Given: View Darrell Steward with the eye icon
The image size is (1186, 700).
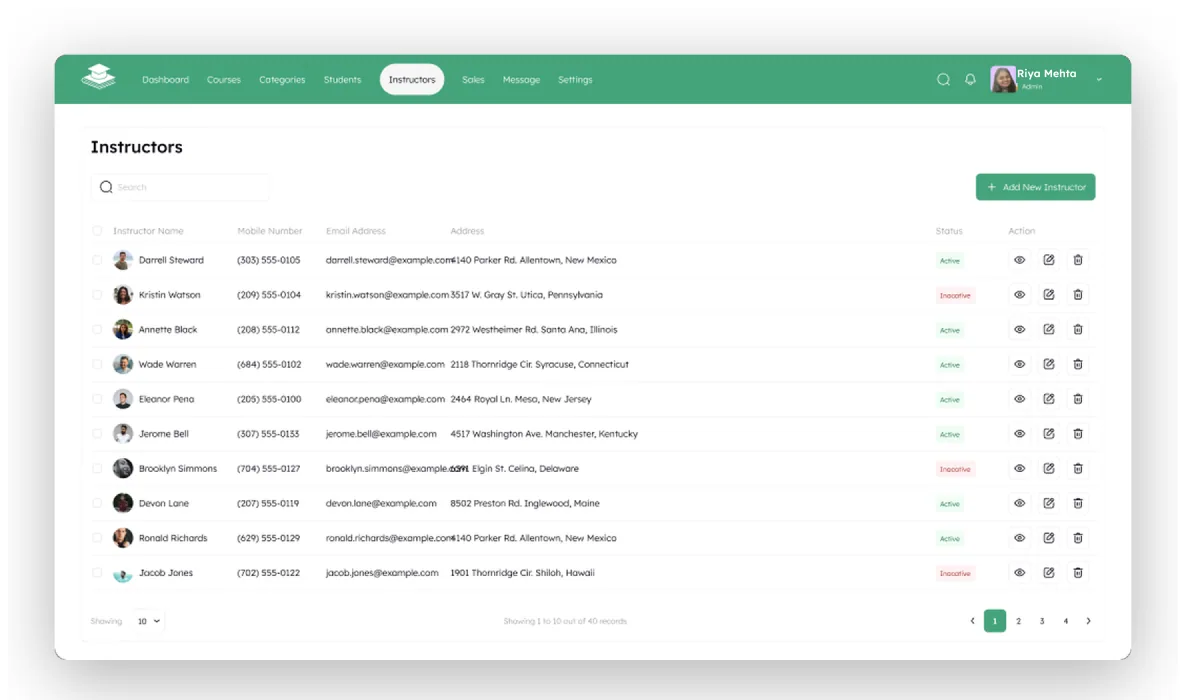Looking at the screenshot, I should click(1020, 260).
